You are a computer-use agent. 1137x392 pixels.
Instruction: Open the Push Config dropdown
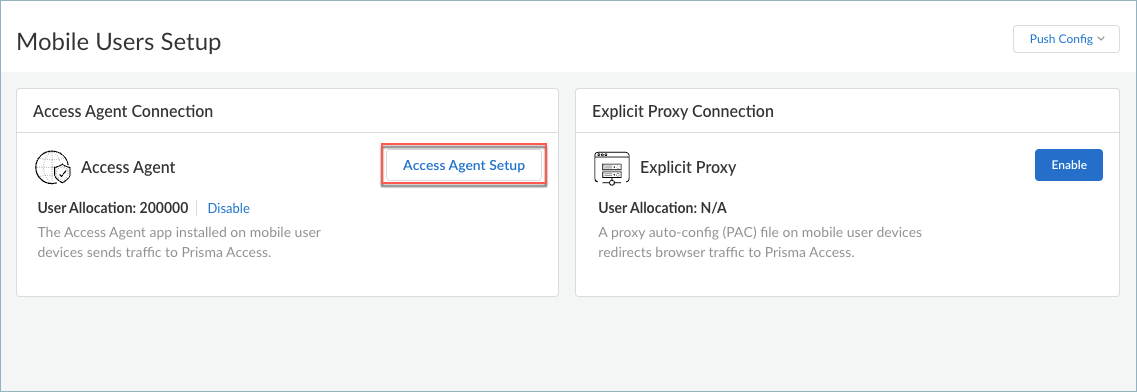1067,39
